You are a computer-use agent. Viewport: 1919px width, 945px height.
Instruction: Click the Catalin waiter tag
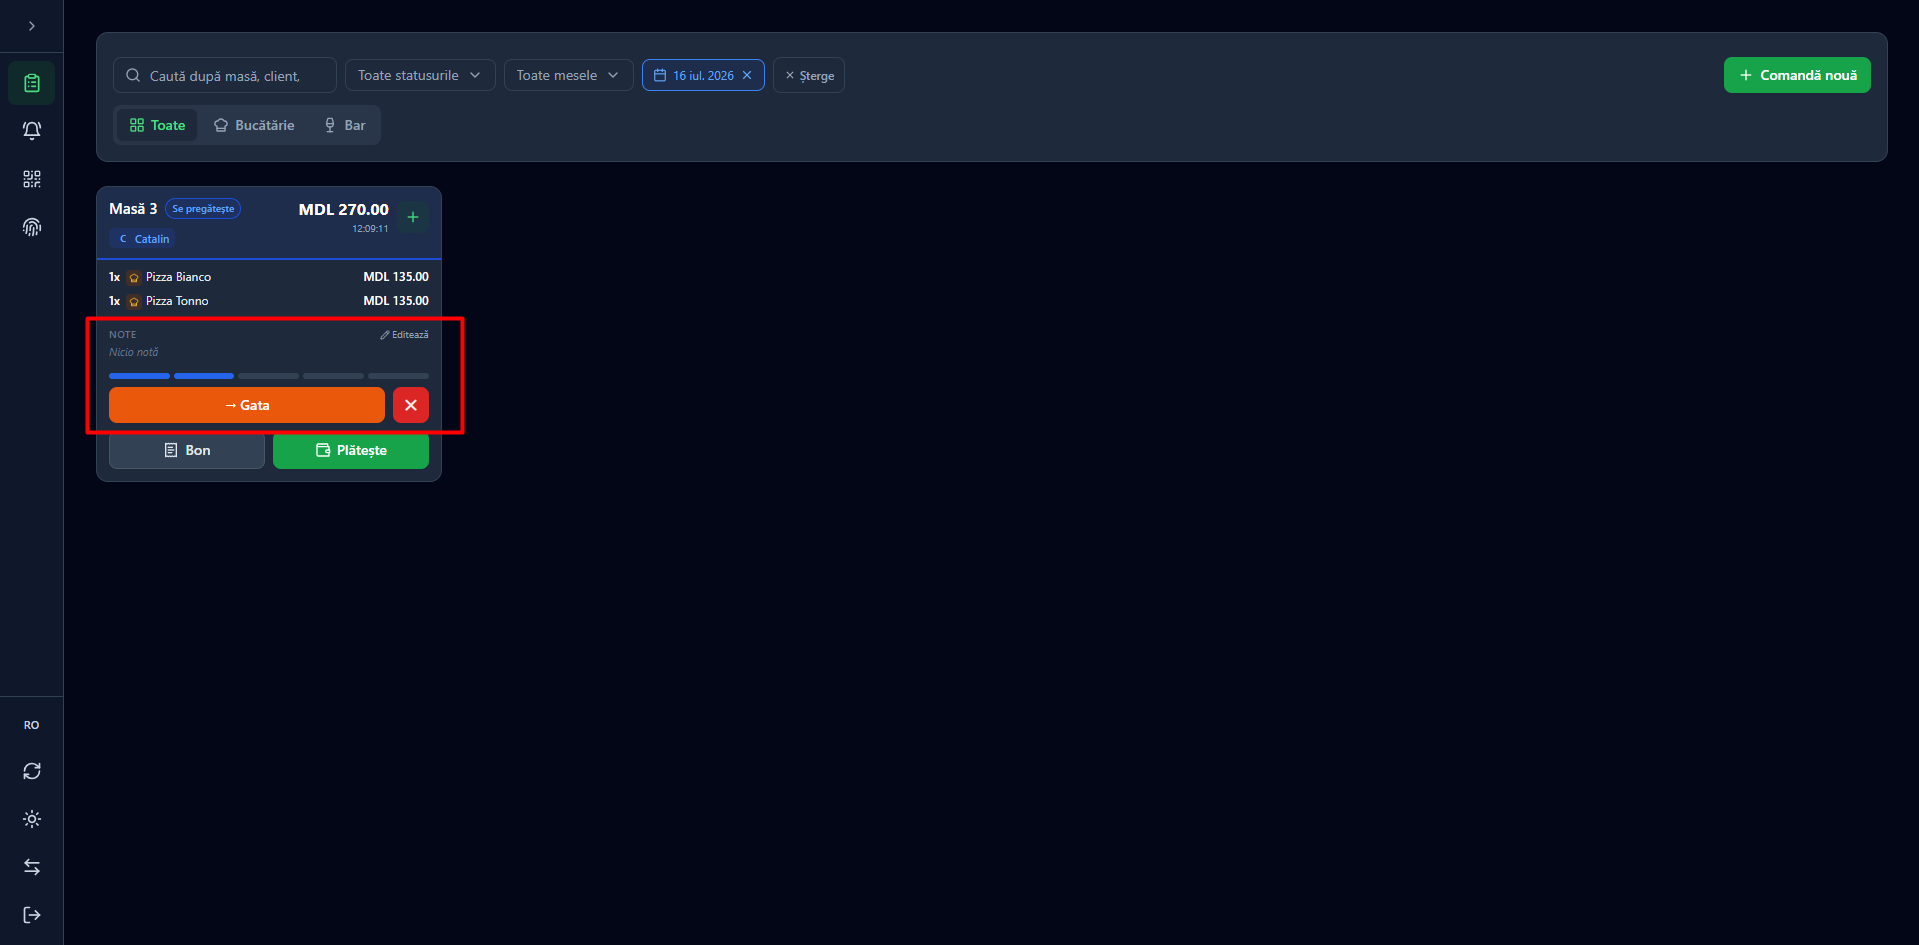(x=143, y=239)
